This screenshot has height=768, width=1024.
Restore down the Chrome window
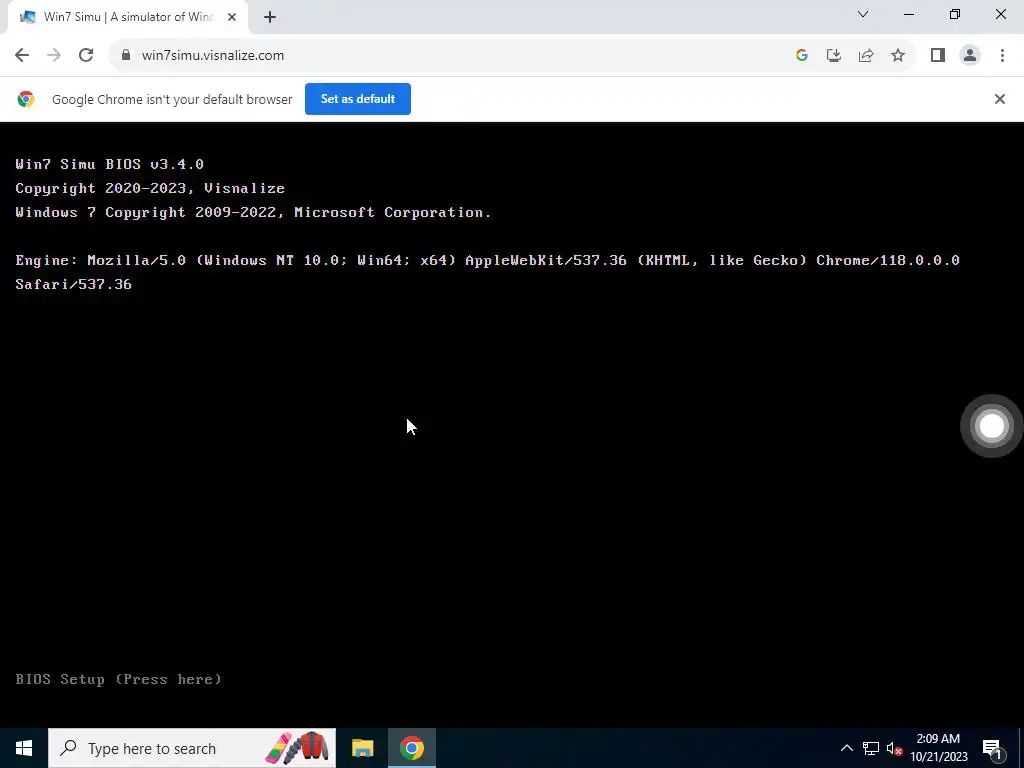click(x=955, y=14)
